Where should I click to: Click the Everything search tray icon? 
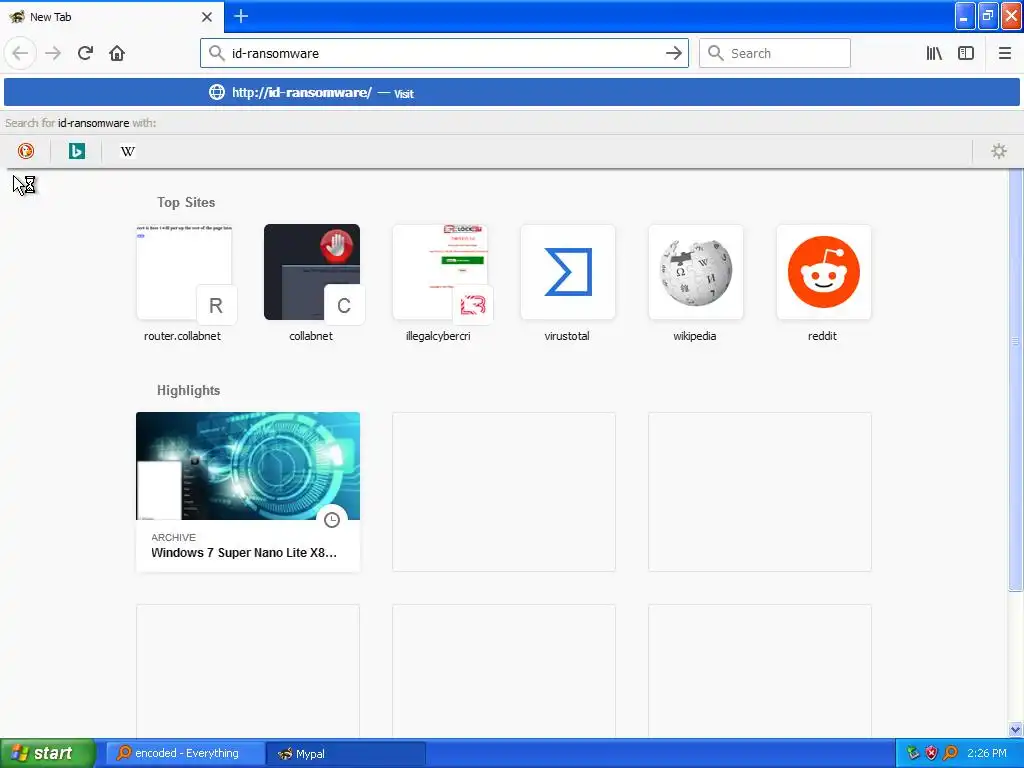950,753
